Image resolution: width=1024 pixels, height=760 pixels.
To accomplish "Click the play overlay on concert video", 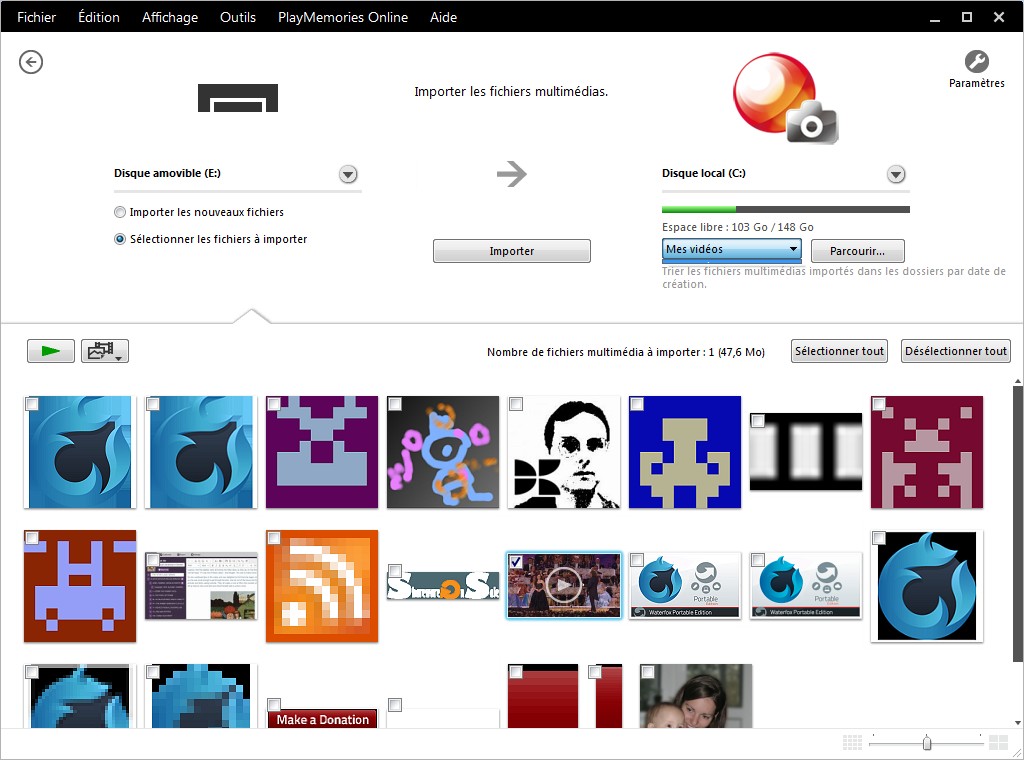I will click(x=564, y=585).
